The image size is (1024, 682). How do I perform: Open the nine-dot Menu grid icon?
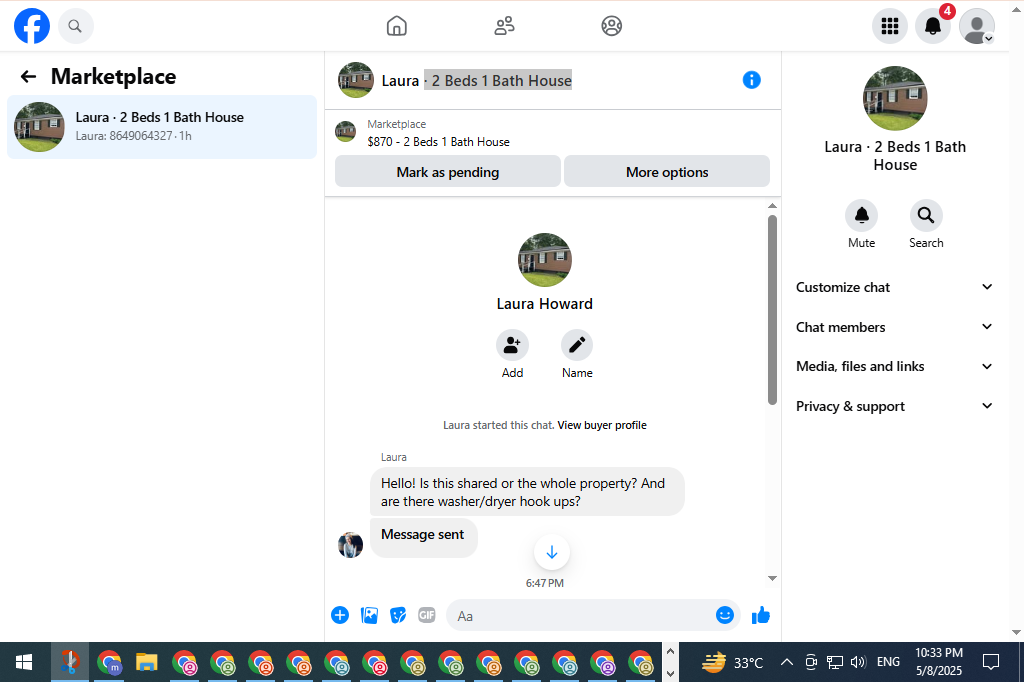(x=889, y=26)
